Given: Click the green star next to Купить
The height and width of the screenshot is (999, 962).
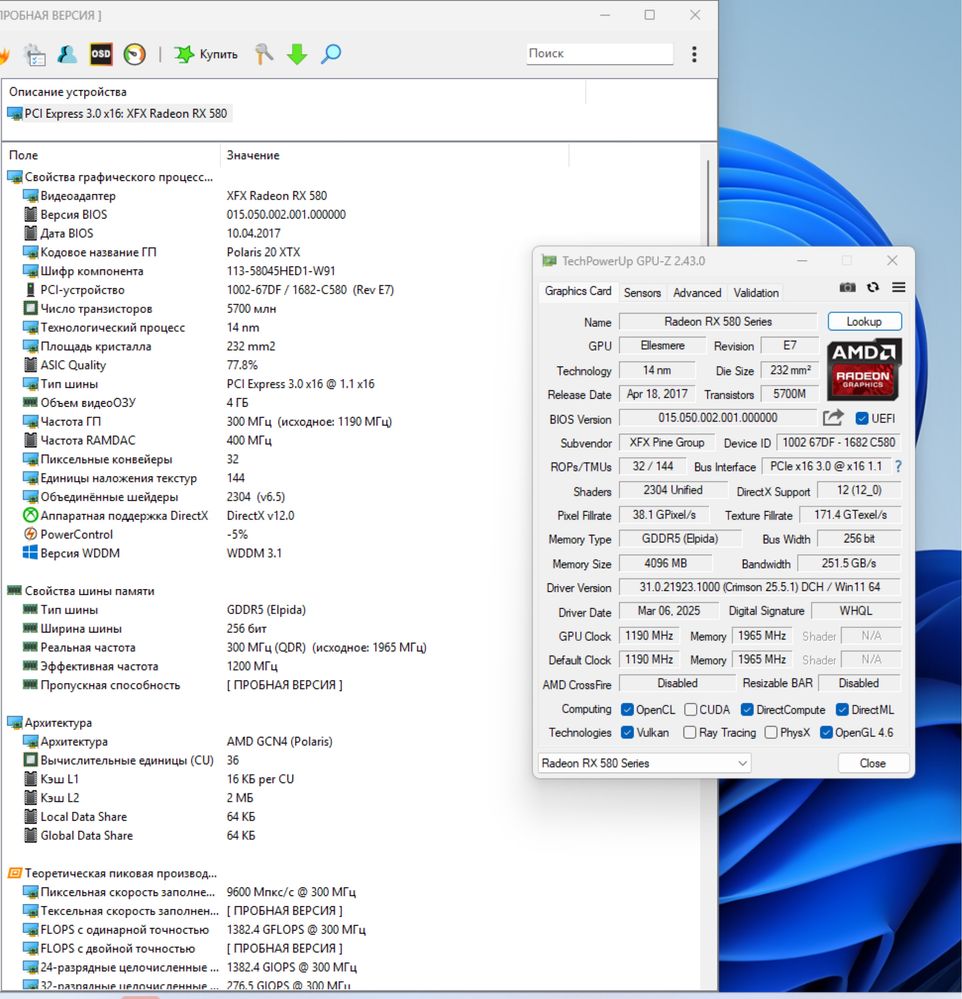Looking at the screenshot, I should point(184,54).
